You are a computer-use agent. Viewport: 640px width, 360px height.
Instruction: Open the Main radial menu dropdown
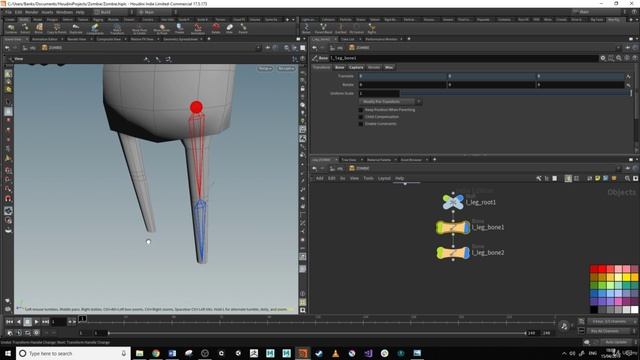[x=157, y=12]
